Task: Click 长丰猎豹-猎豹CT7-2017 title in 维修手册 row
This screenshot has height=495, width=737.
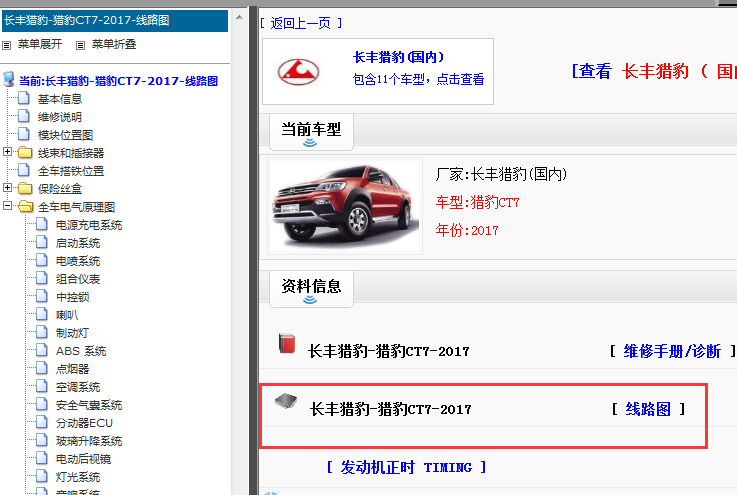Action: pos(388,351)
